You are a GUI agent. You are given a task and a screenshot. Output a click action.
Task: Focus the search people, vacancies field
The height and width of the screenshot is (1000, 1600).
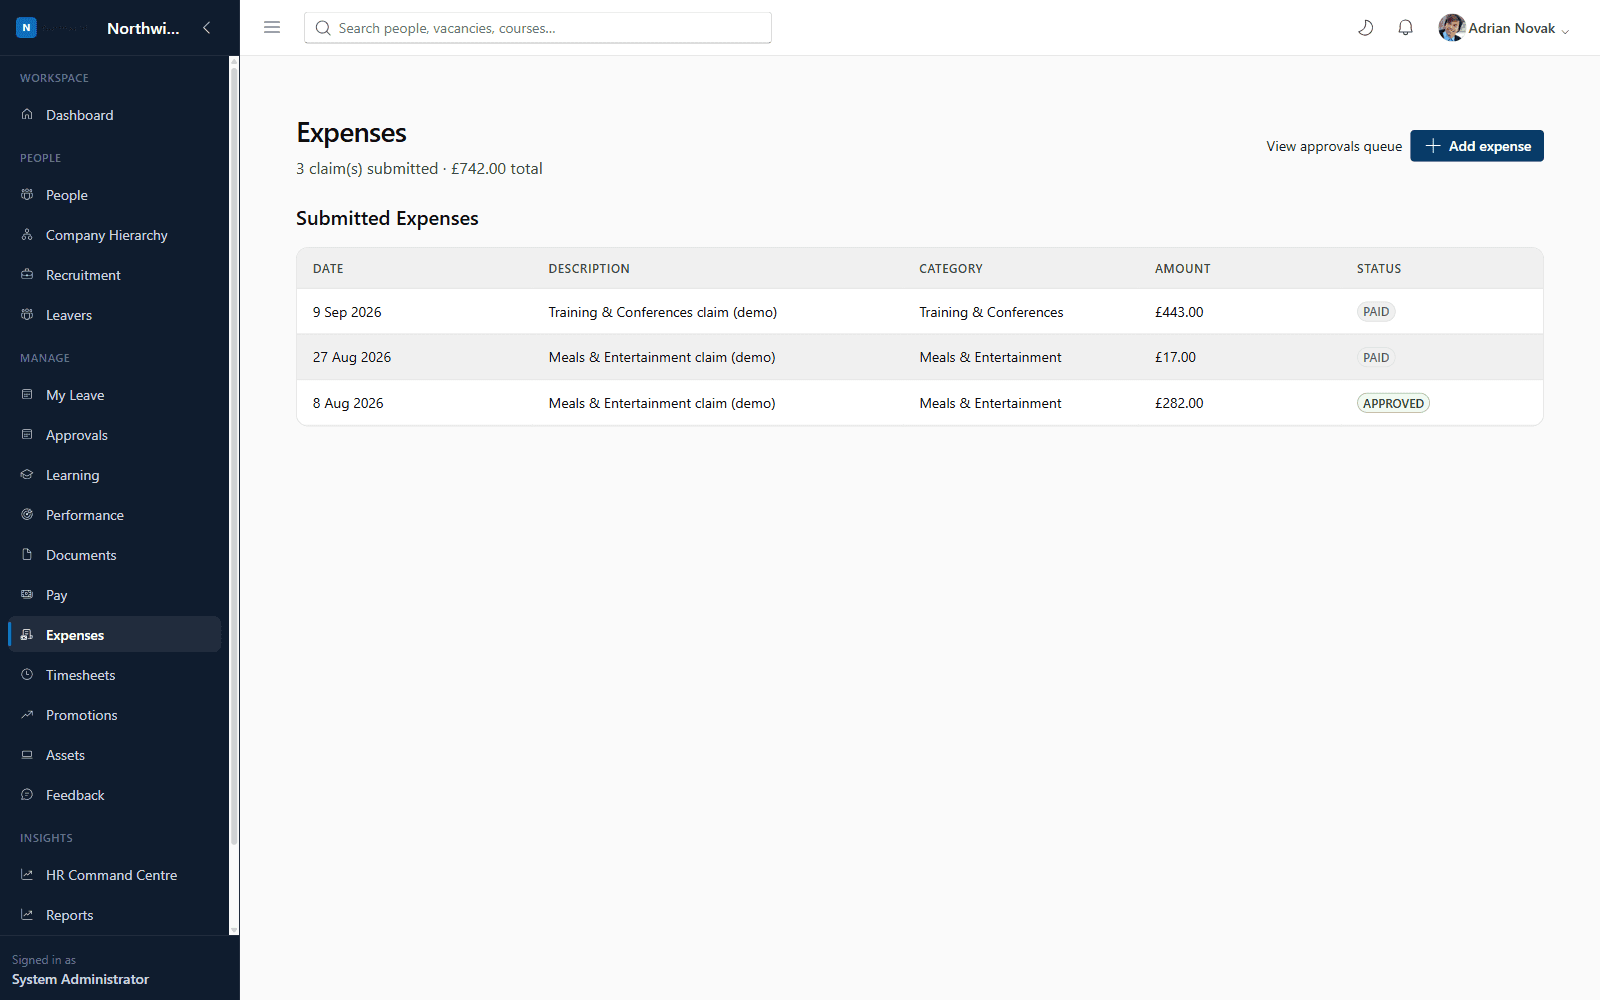tap(538, 28)
